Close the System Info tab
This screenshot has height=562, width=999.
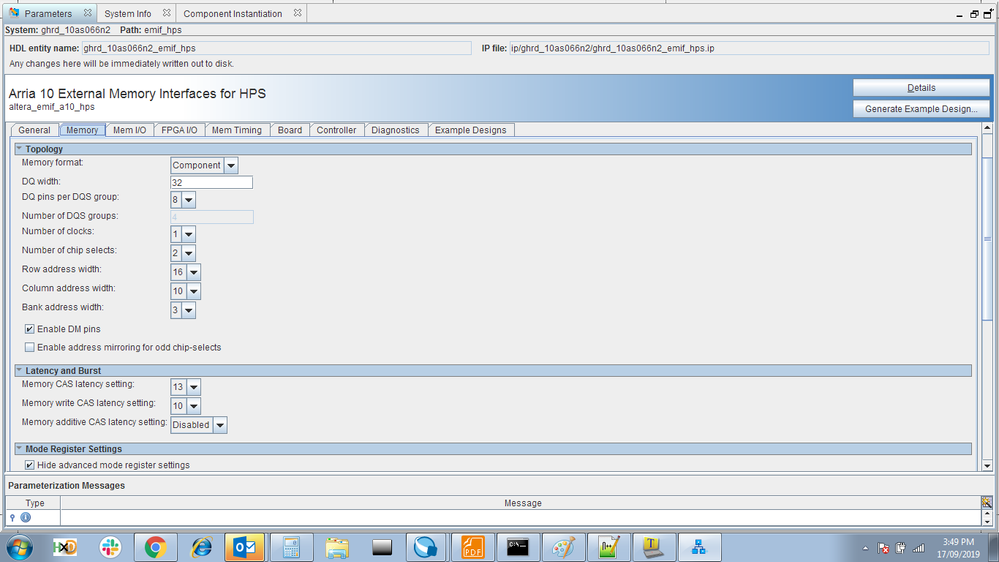[166, 13]
